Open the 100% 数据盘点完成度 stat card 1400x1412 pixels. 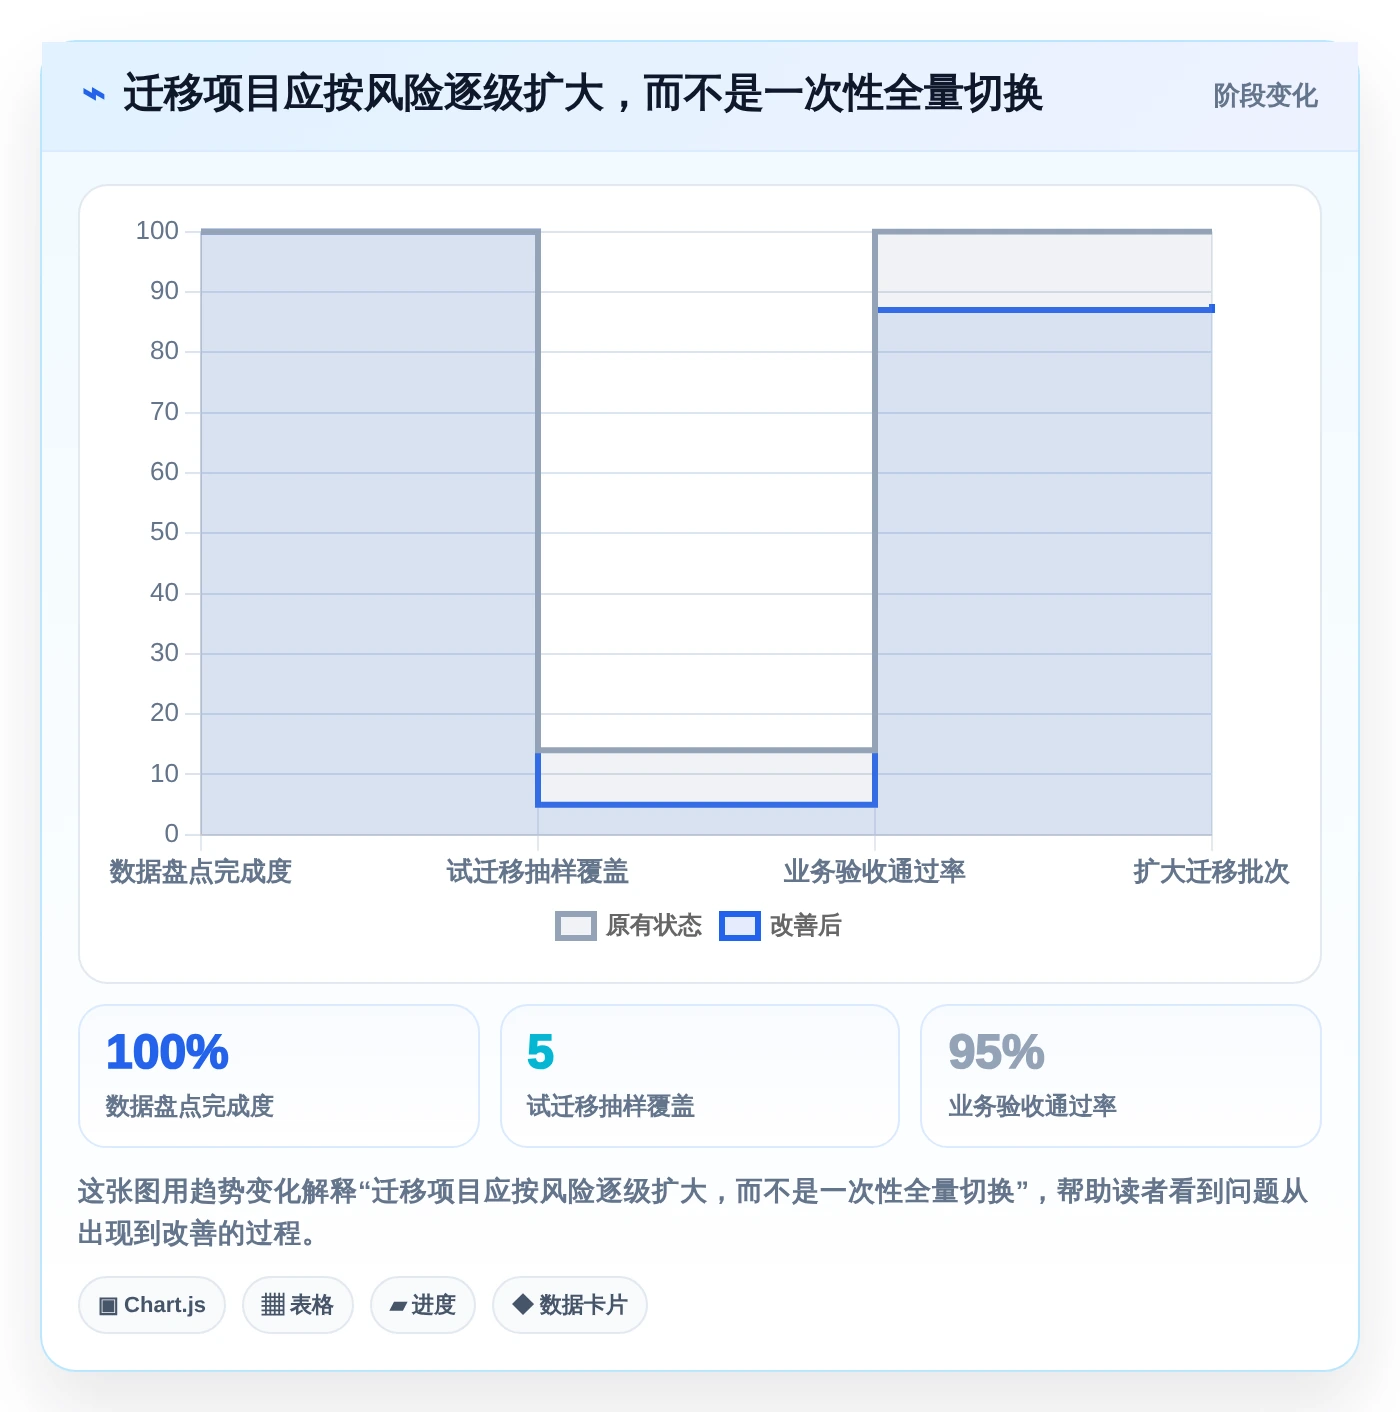click(279, 1076)
